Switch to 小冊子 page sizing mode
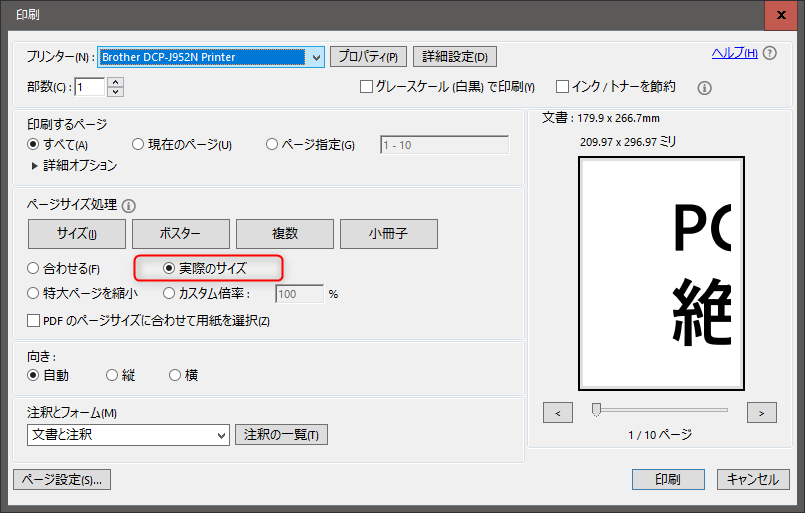 pyautogui.click(x=388, y=233)
